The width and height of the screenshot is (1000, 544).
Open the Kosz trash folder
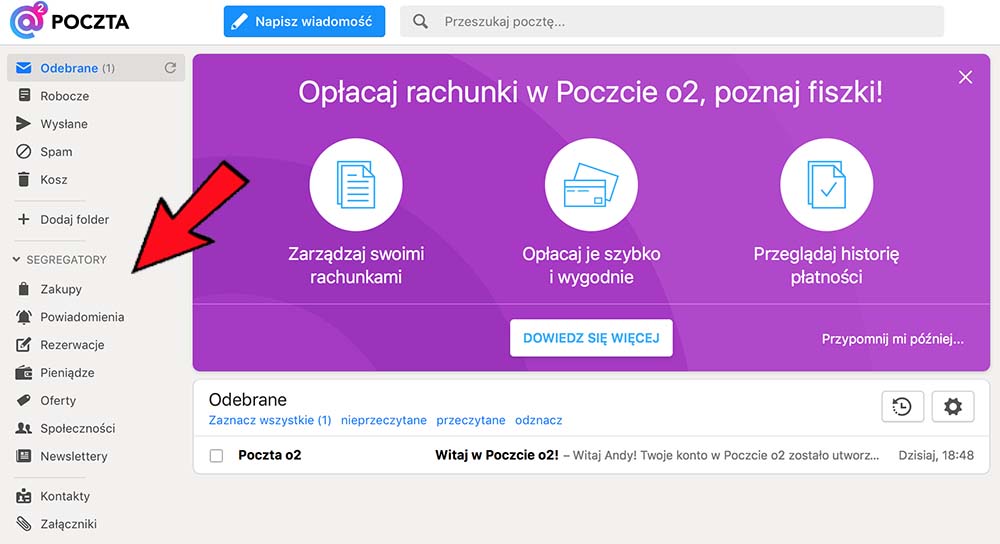click(54, 180)
